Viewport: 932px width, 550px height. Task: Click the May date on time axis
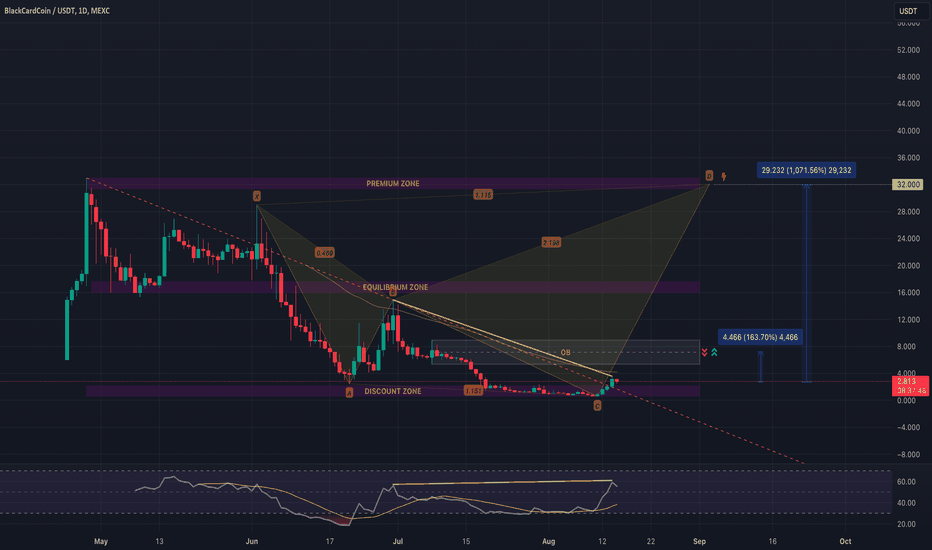click(101, 541)
